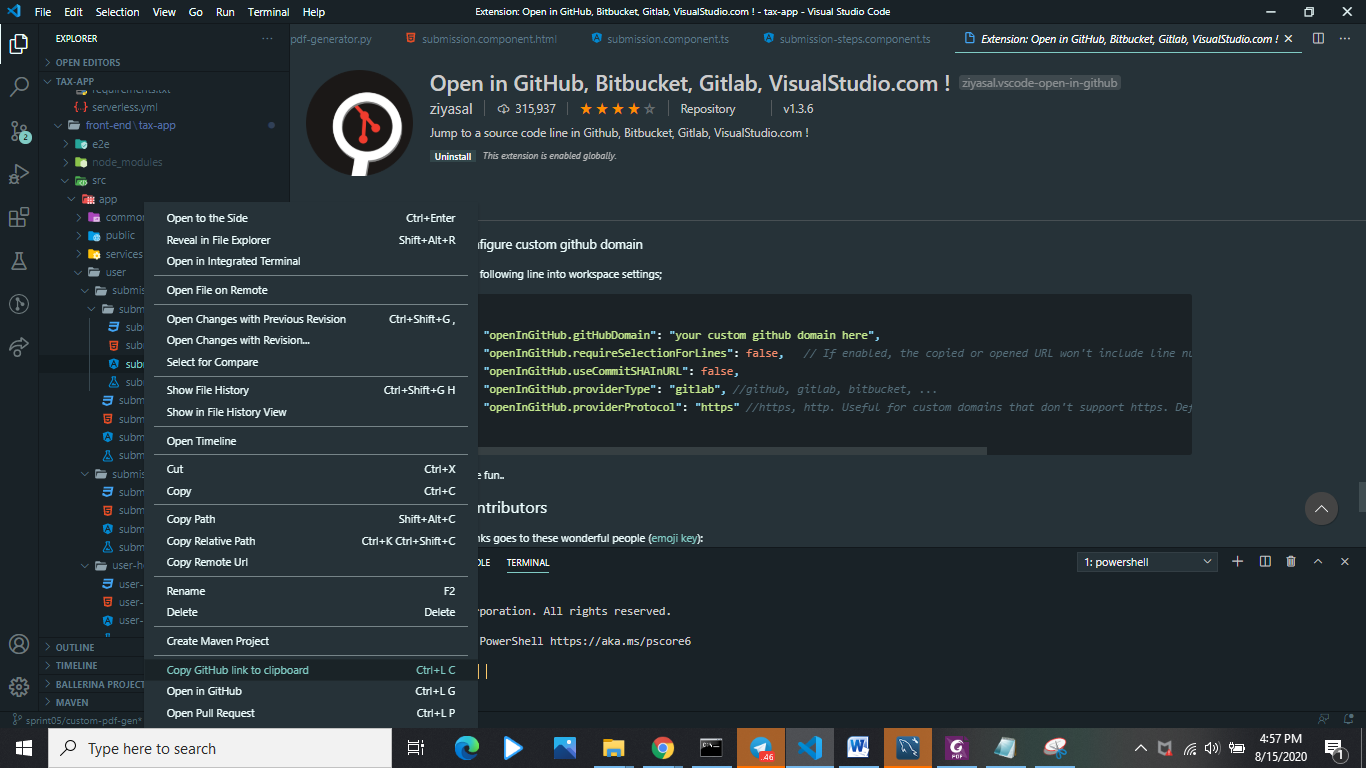Screen dimensions: 1366x768
Task: Click the status bar notifications bell
Action: pos(1350,719)
